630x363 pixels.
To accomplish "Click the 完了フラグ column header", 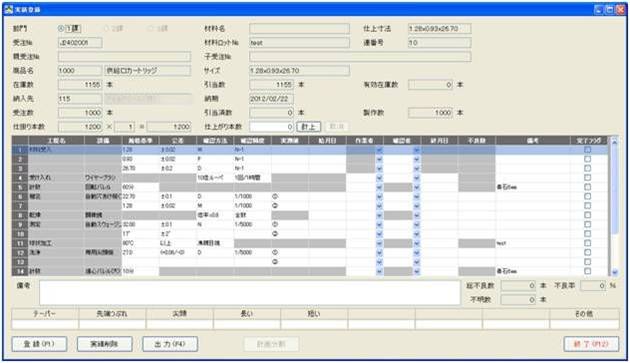I will tap(589, 140).
